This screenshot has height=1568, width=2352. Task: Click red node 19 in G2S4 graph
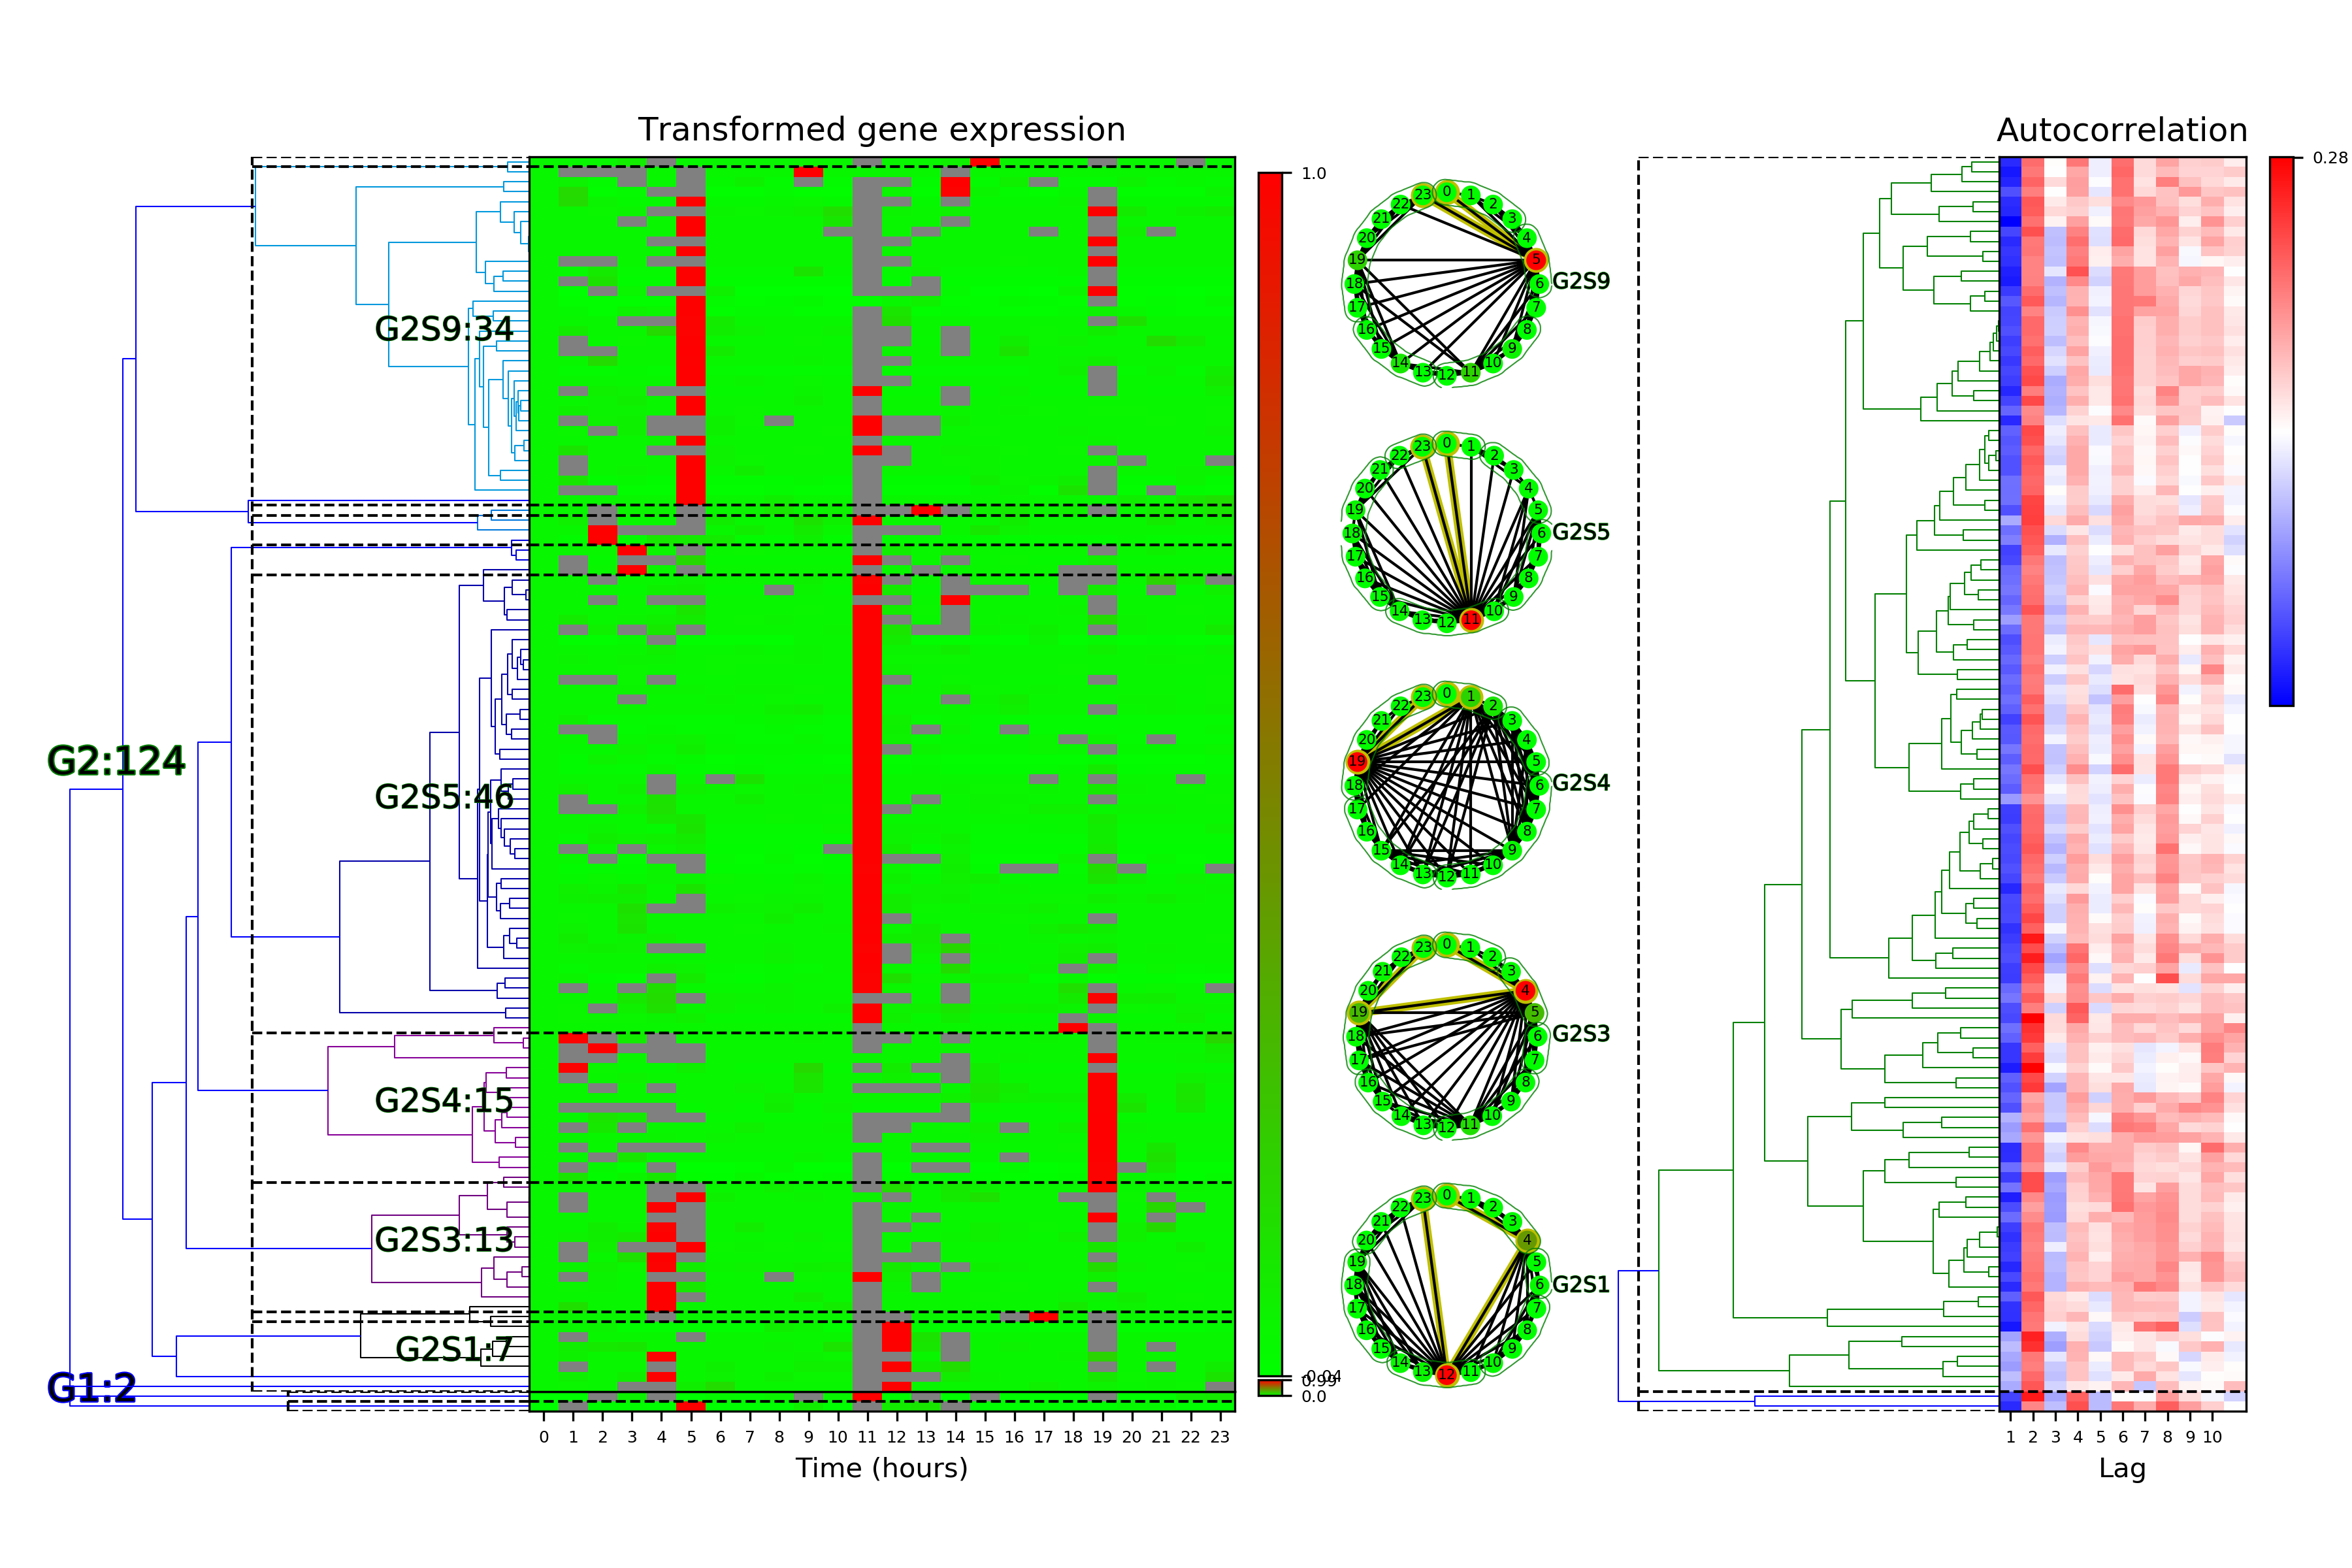pos(1357,762)
